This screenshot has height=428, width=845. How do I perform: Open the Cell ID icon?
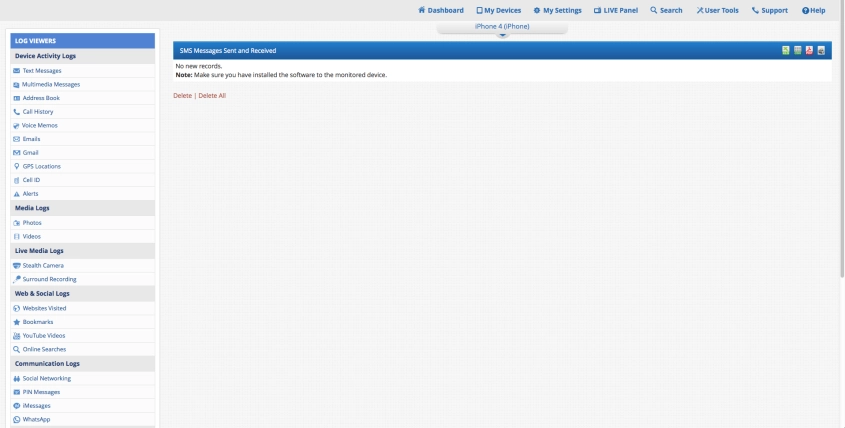click(17, 180)
